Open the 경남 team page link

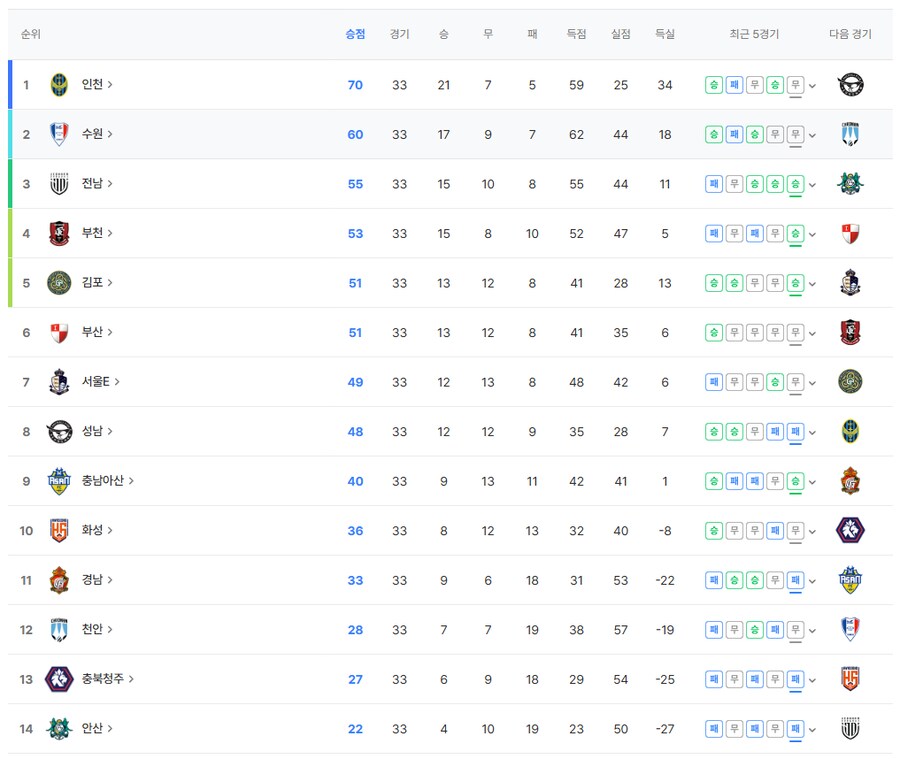pos(97,580)
